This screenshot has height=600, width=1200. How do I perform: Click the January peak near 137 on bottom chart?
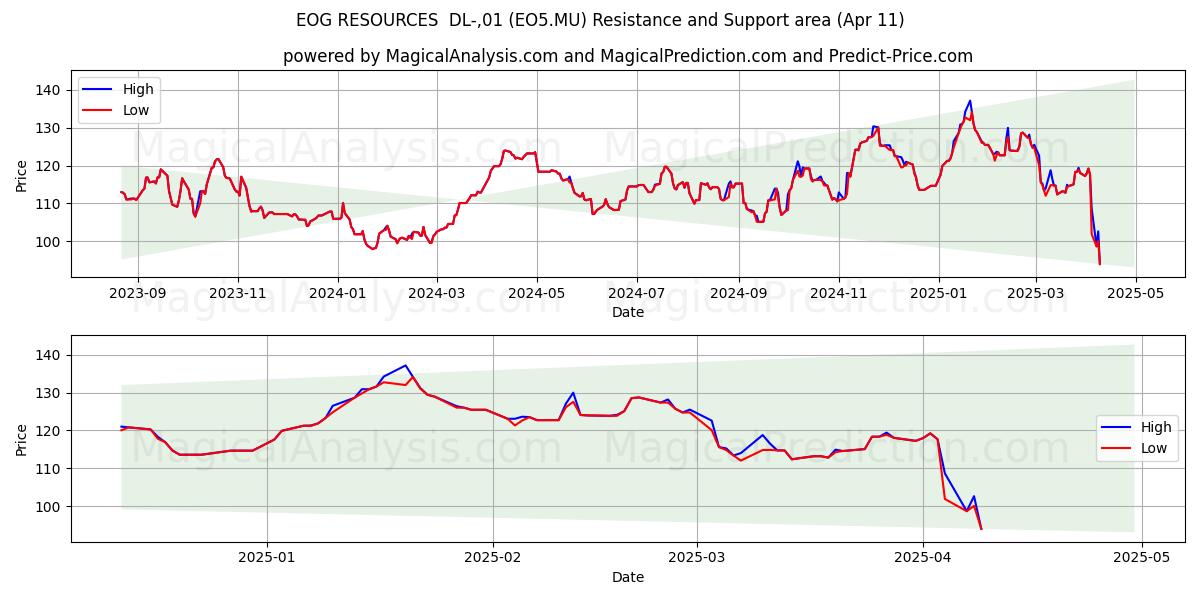click(x=405, y=365)
